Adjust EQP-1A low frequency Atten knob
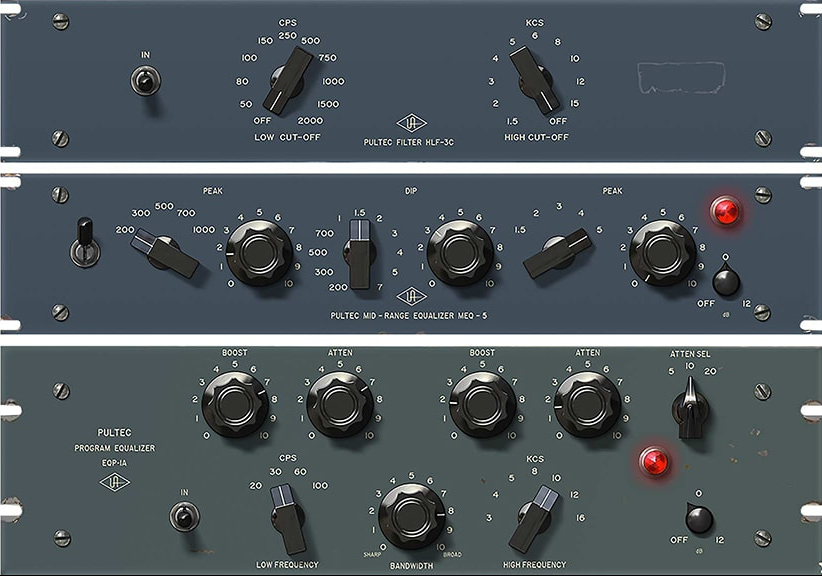 pos(340,404)
